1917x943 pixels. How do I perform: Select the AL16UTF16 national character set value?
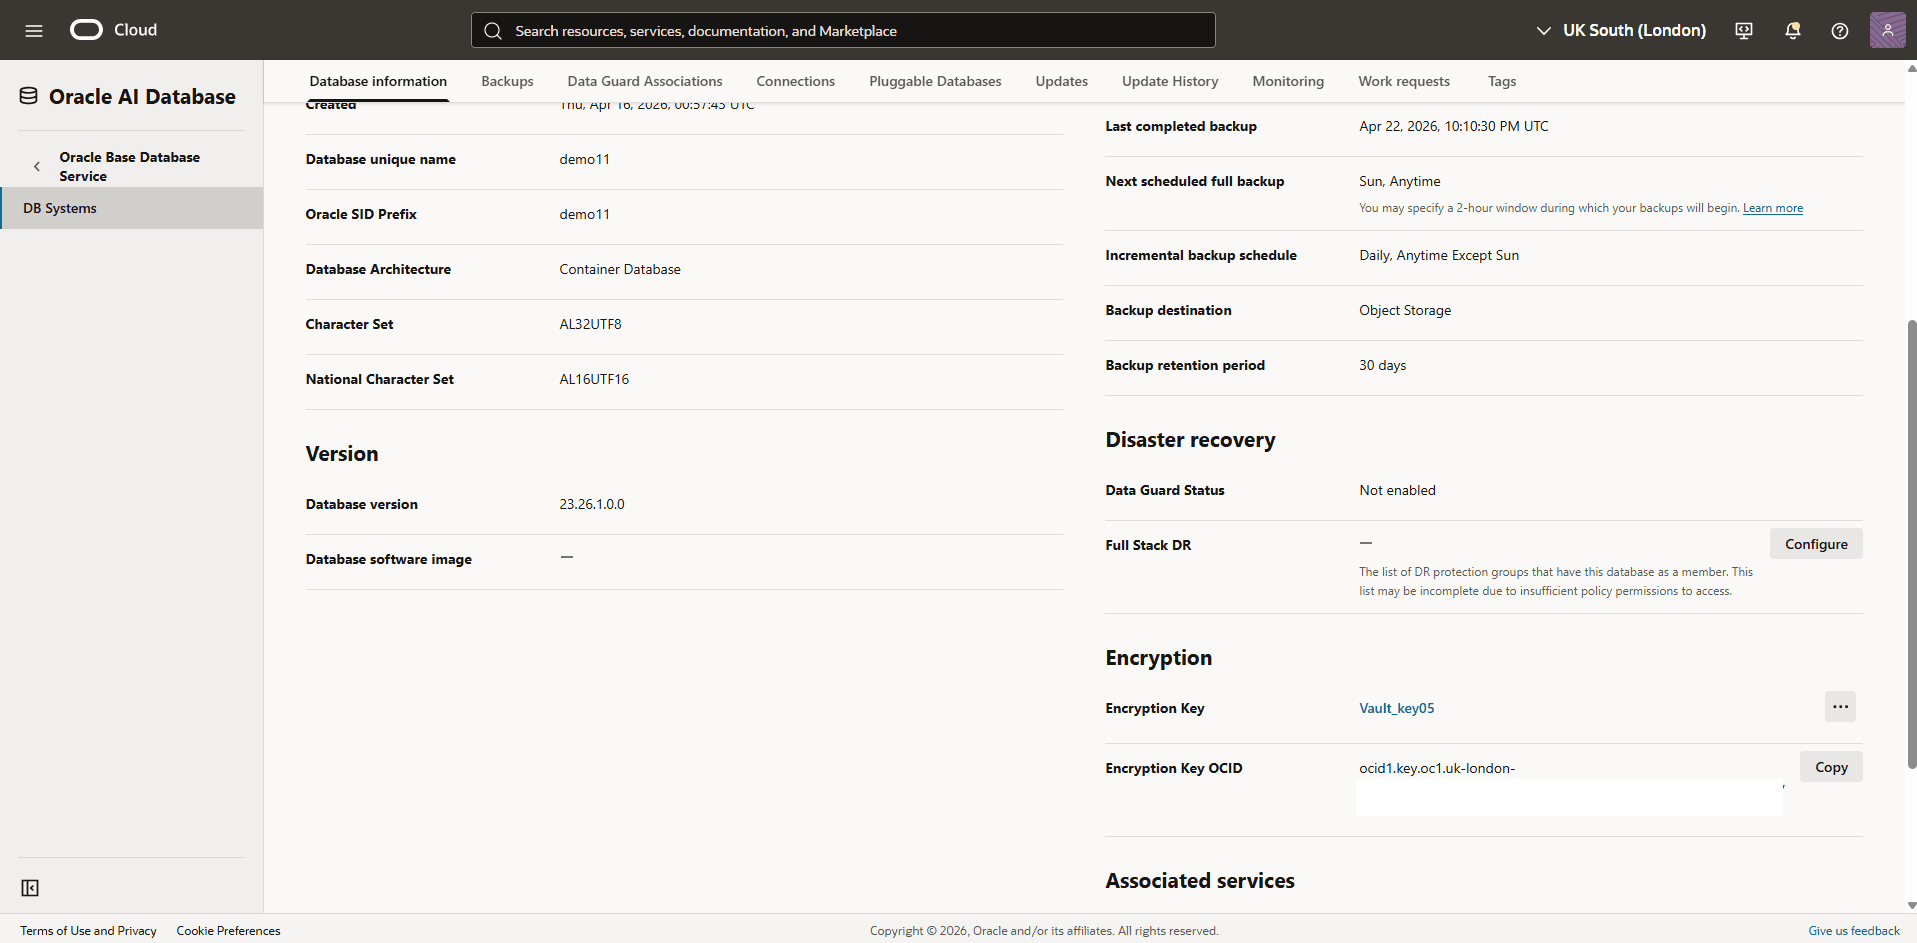coord(594,379)
